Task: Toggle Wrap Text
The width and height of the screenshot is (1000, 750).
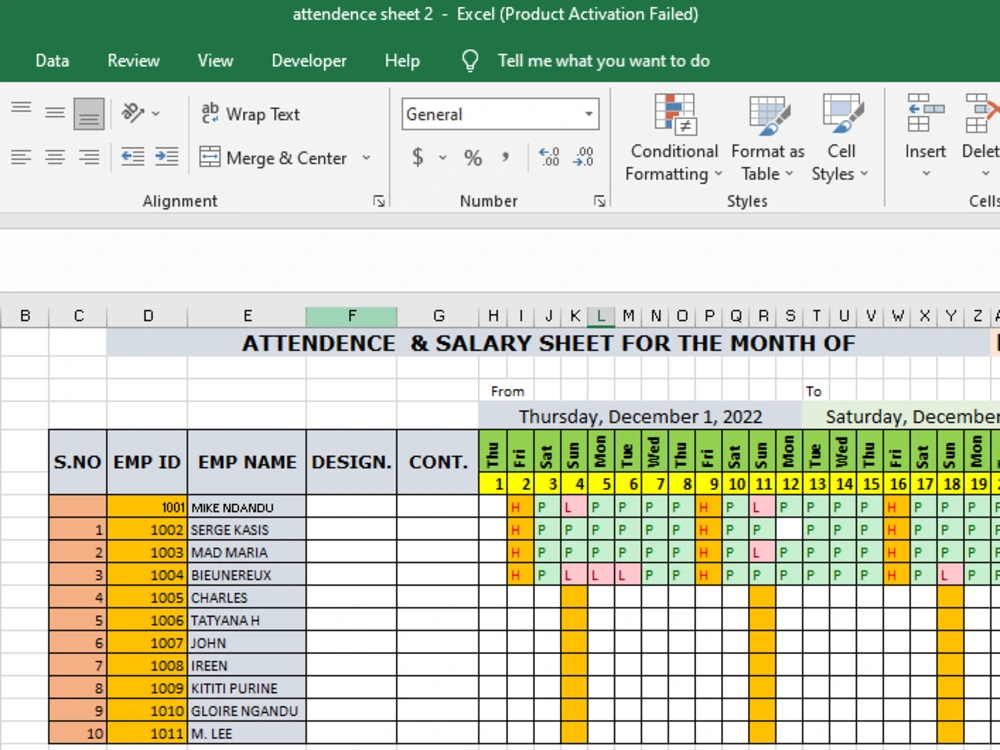Action: (250, 114)
